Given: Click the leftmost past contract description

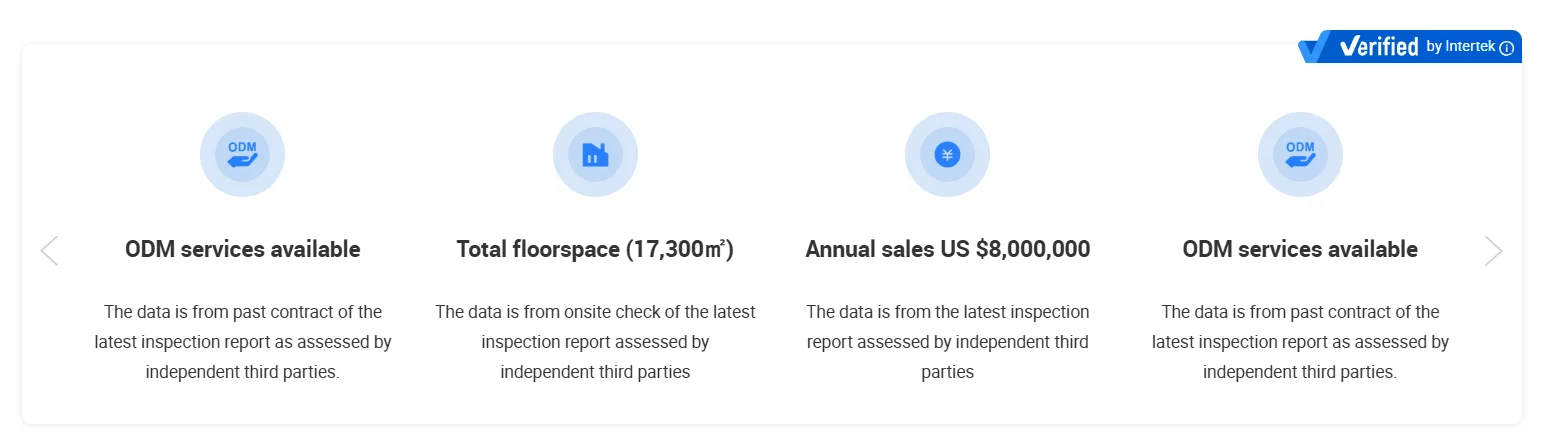Looking at the screenshot, I should [243, 342].
